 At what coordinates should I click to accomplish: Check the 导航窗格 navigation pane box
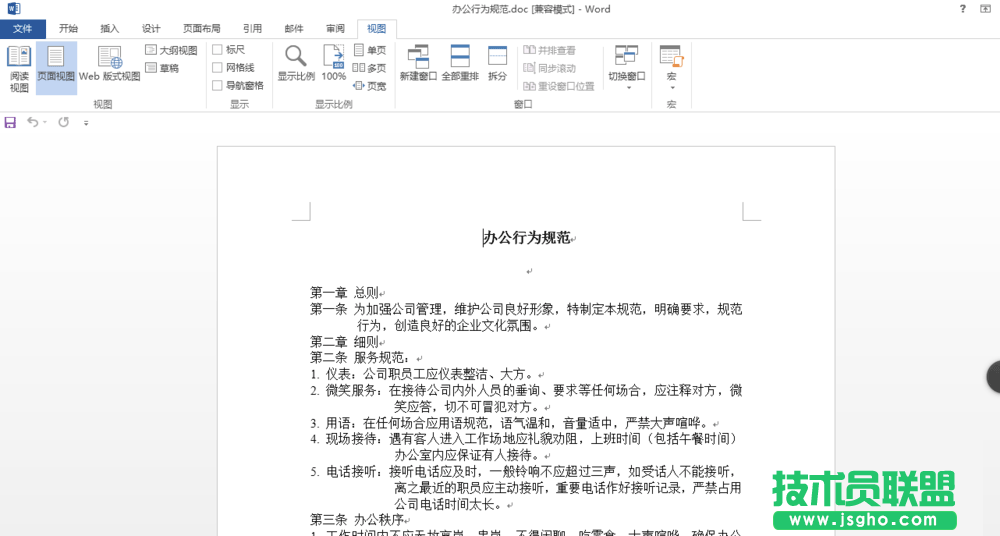tap(217, 85)
